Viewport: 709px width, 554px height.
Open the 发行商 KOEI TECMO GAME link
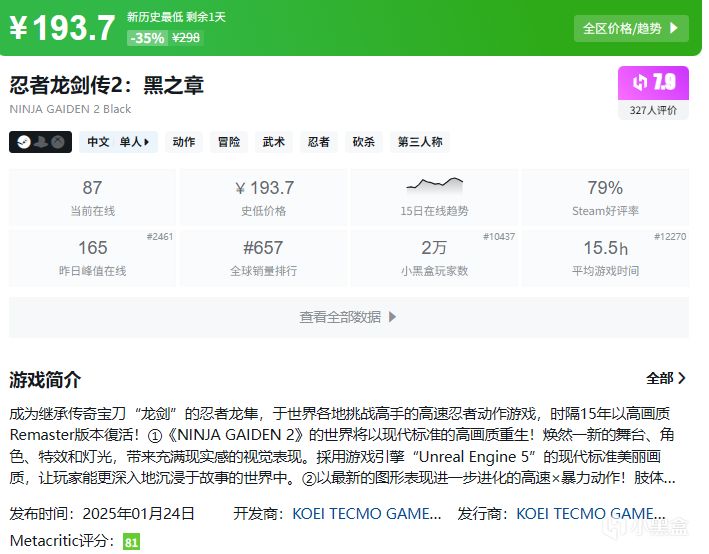tap(591, 514)
